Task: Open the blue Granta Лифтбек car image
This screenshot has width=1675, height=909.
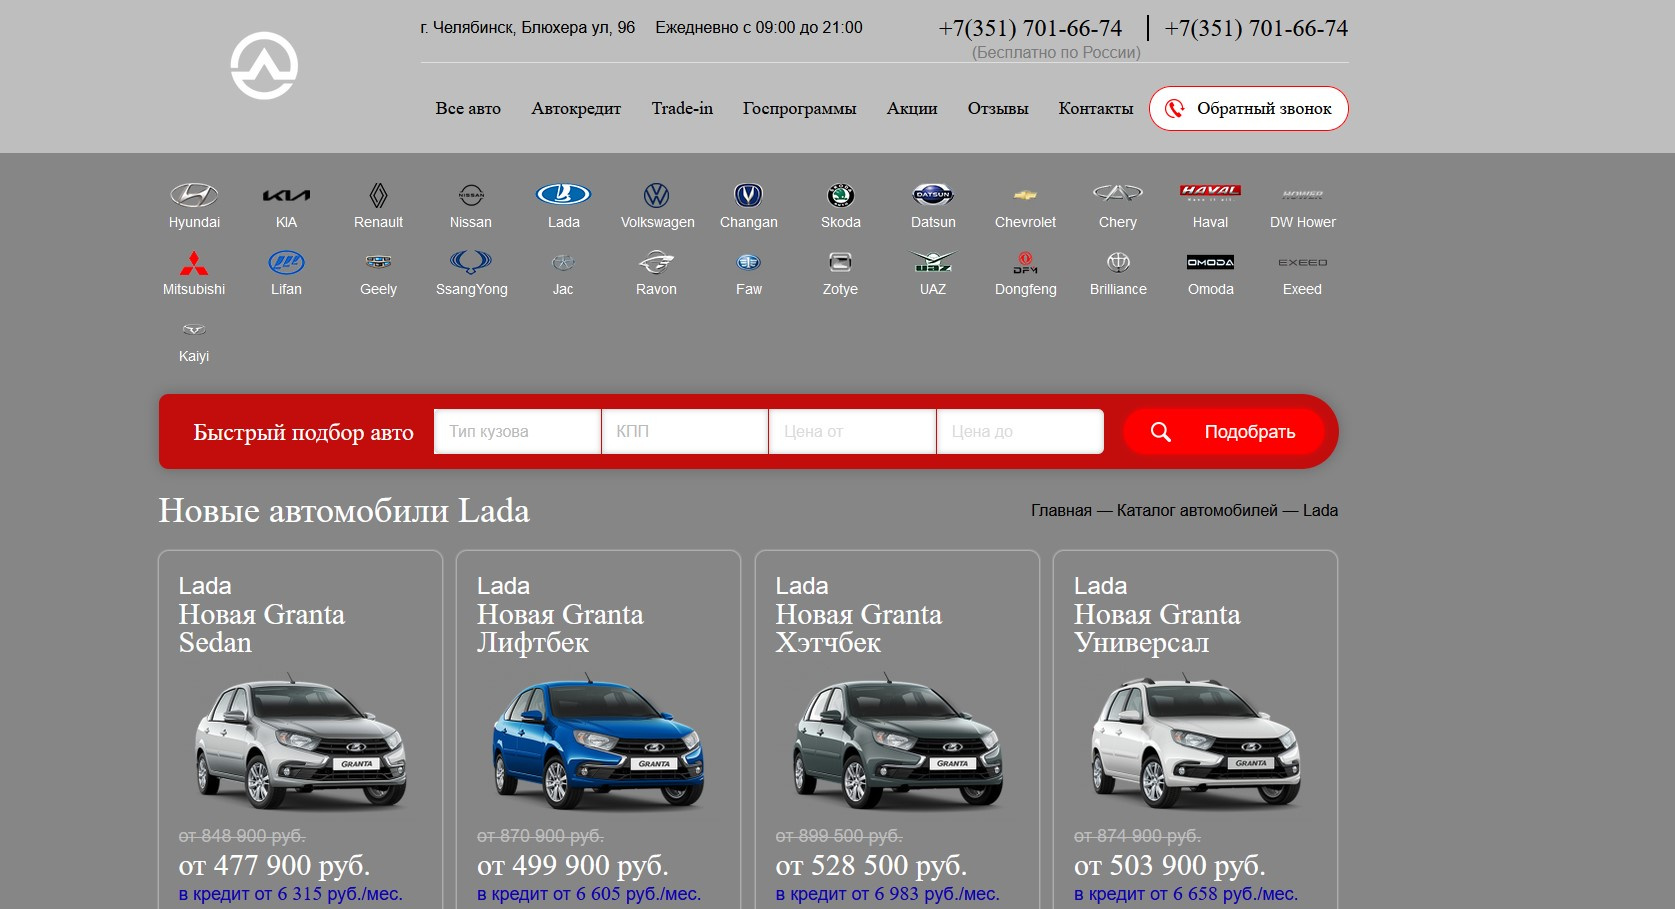Action: tap(598, 742)
